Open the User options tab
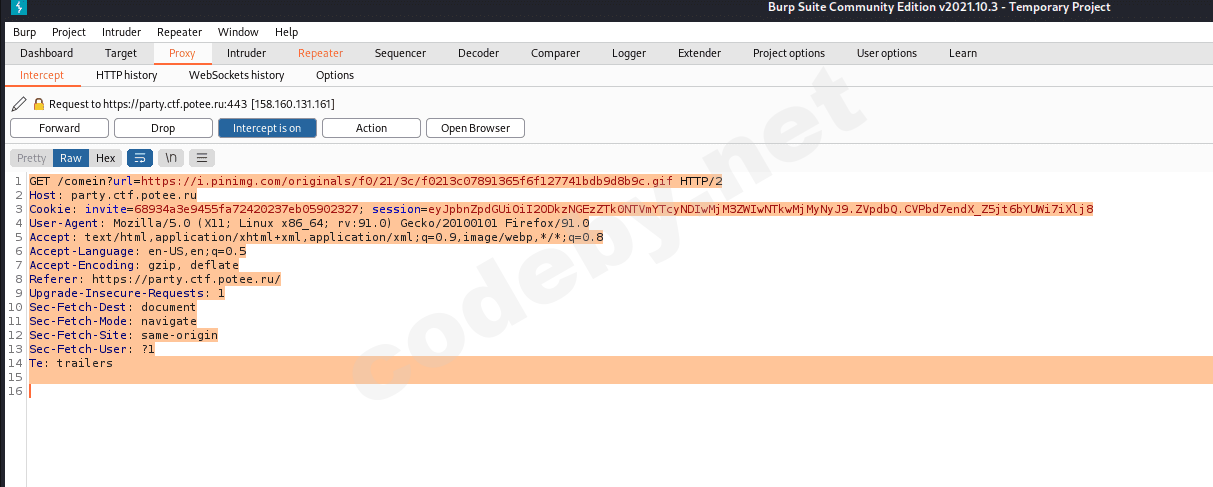 (x=886, y=53)
